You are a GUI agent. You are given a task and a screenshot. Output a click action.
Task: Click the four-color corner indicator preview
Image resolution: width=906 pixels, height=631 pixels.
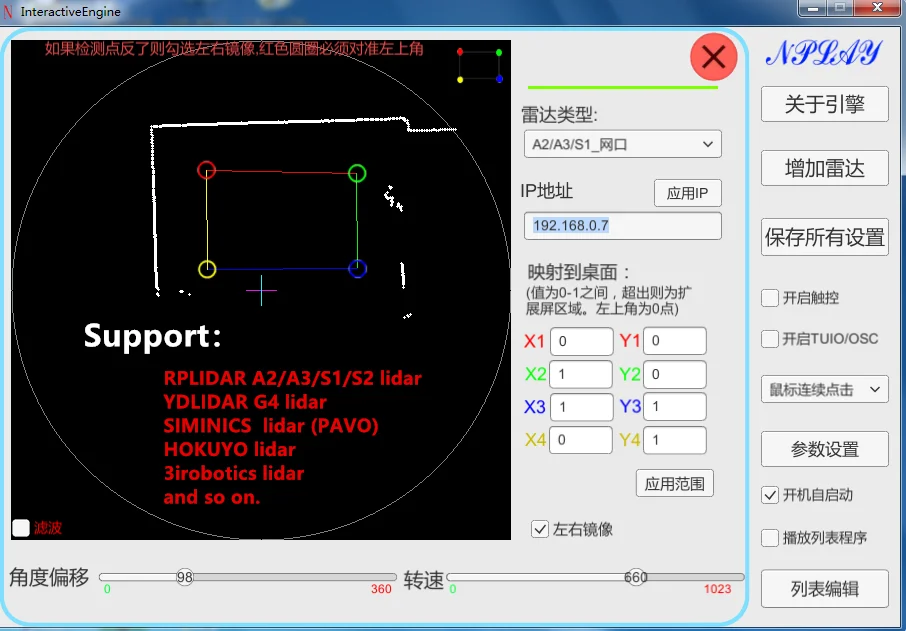click(x=479, y=63)
